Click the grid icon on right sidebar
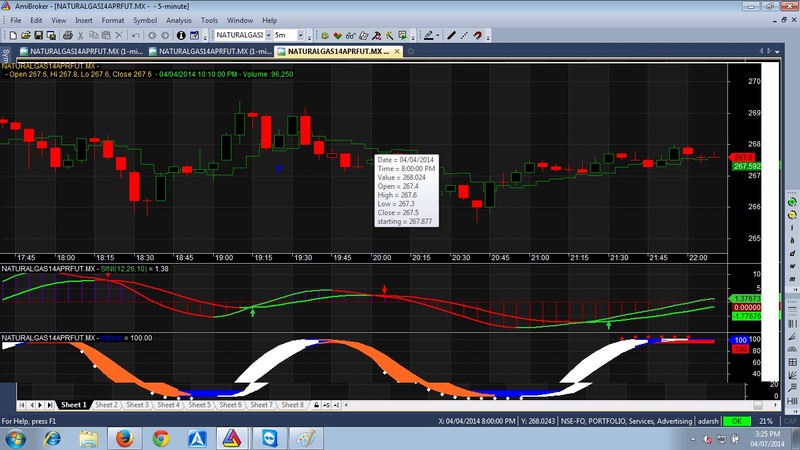 pyautogui.click(x=792, y=362)
